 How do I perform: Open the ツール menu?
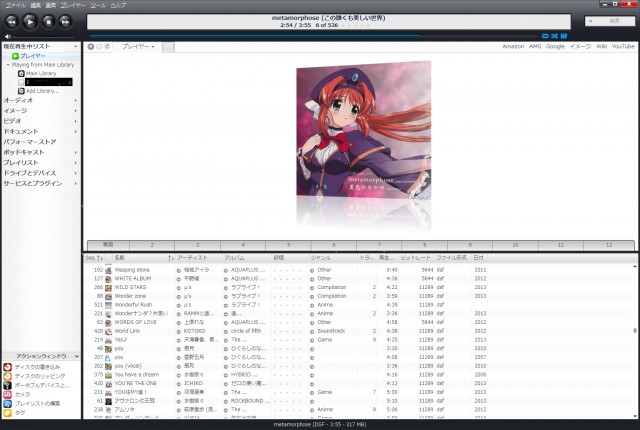[98, 5]
